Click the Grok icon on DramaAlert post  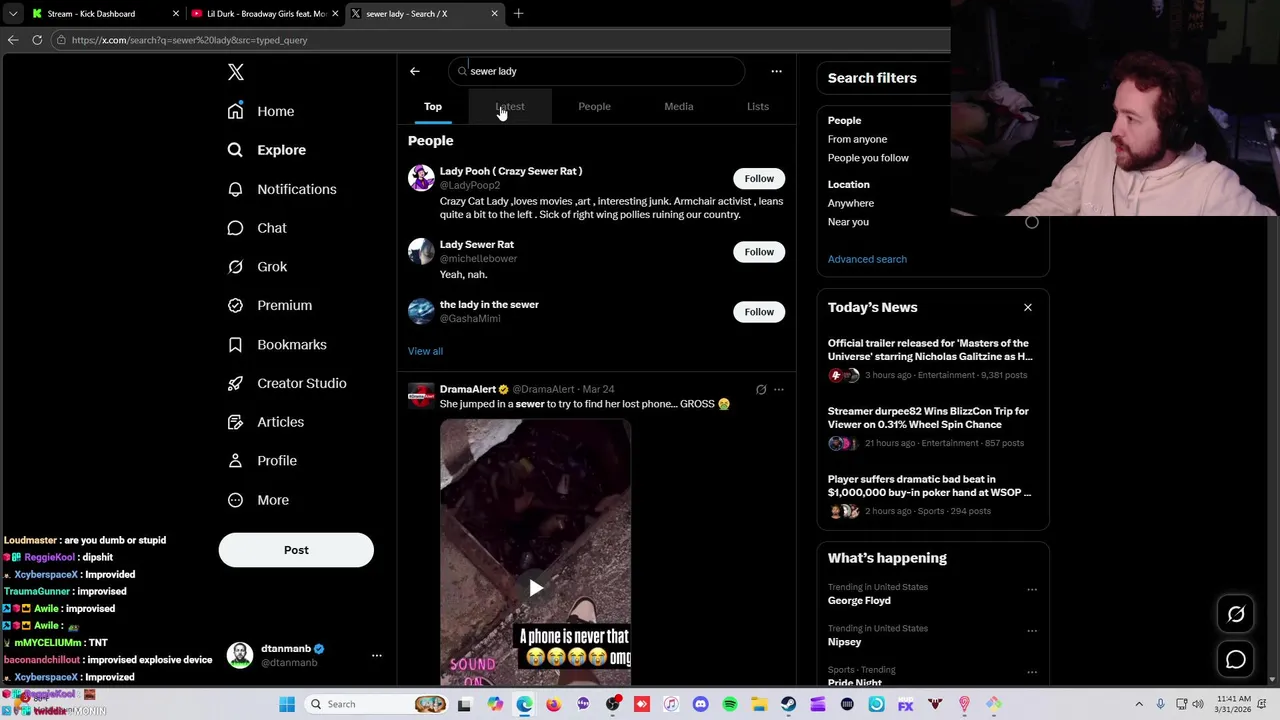click(761, 389)
